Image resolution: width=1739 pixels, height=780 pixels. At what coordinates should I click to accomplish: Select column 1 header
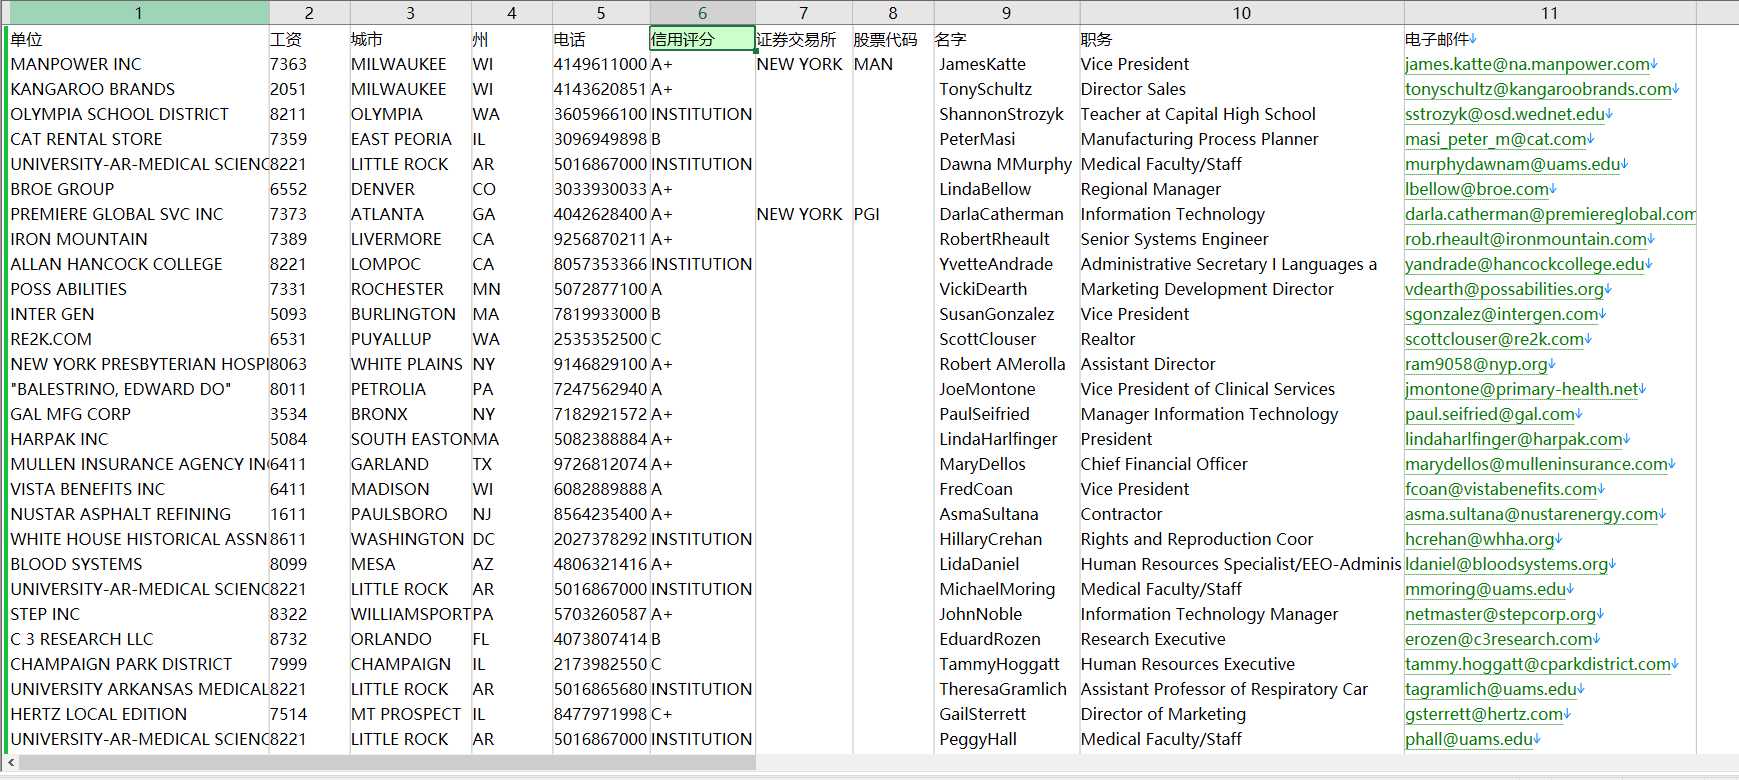tap(138, 13)
